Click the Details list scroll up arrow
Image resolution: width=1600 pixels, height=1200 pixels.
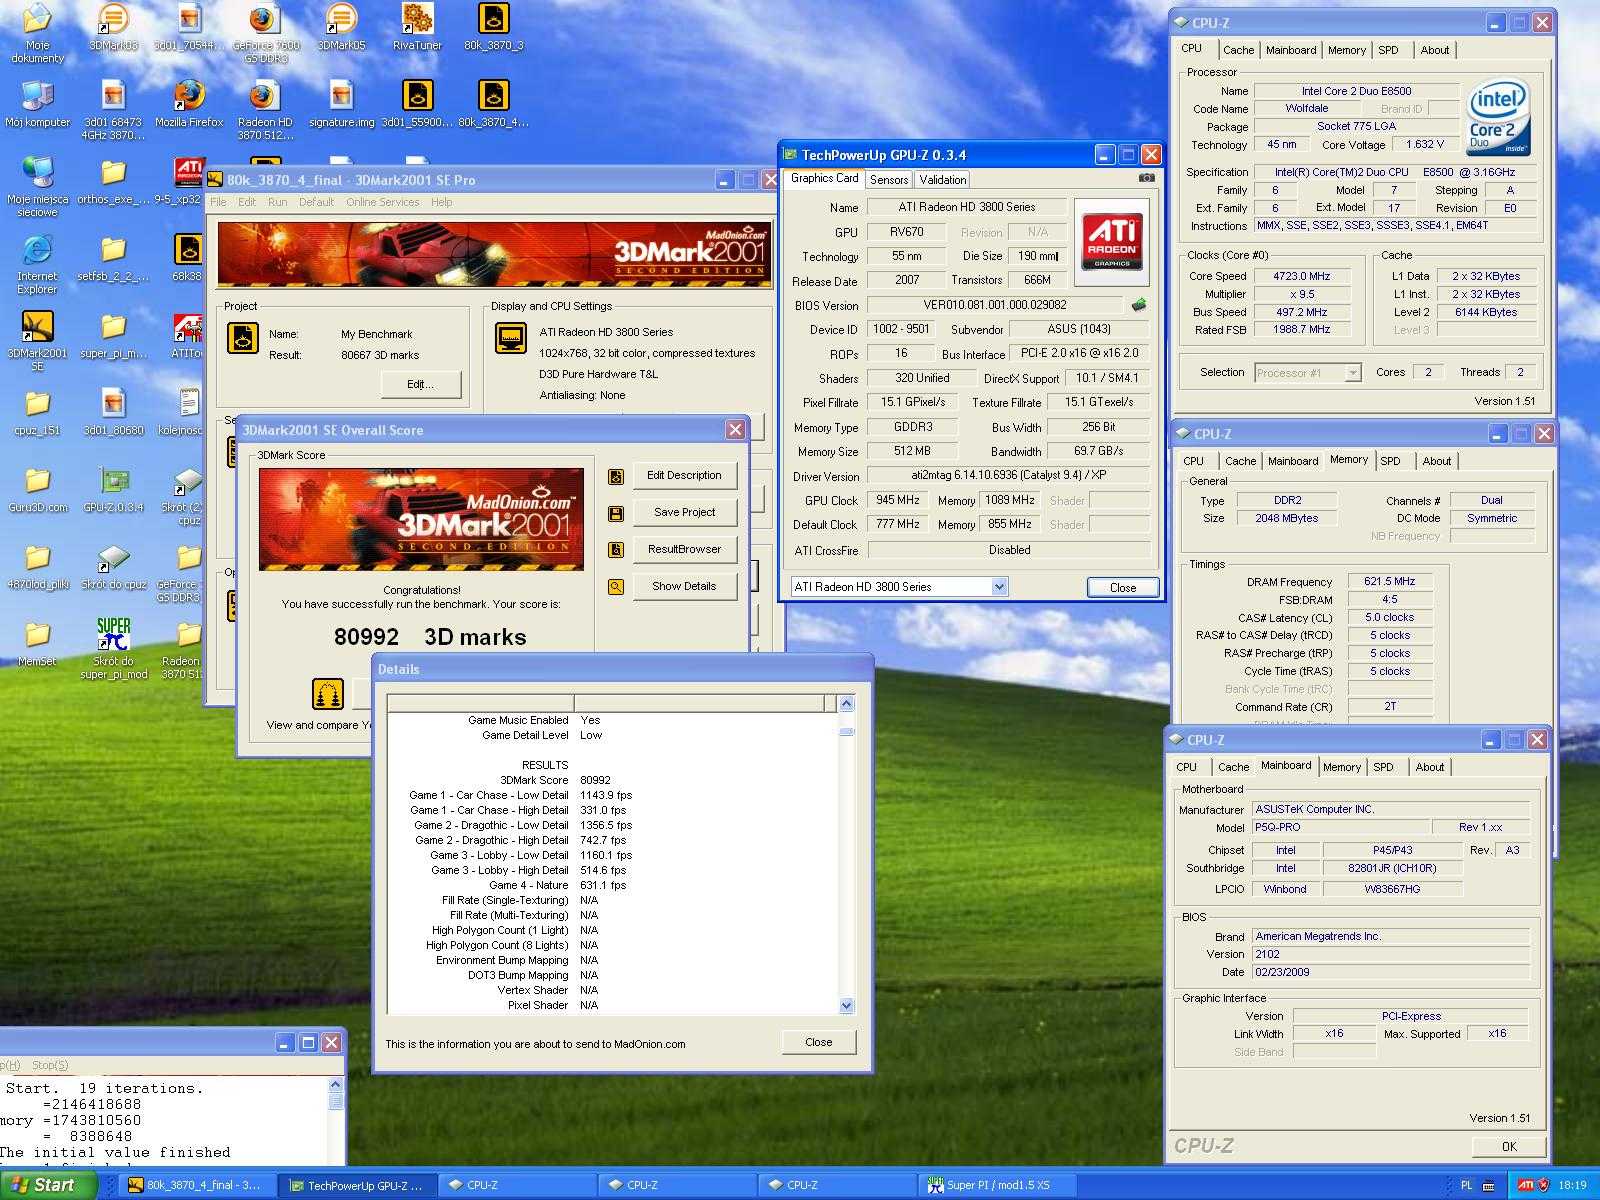tap(846, 704)
